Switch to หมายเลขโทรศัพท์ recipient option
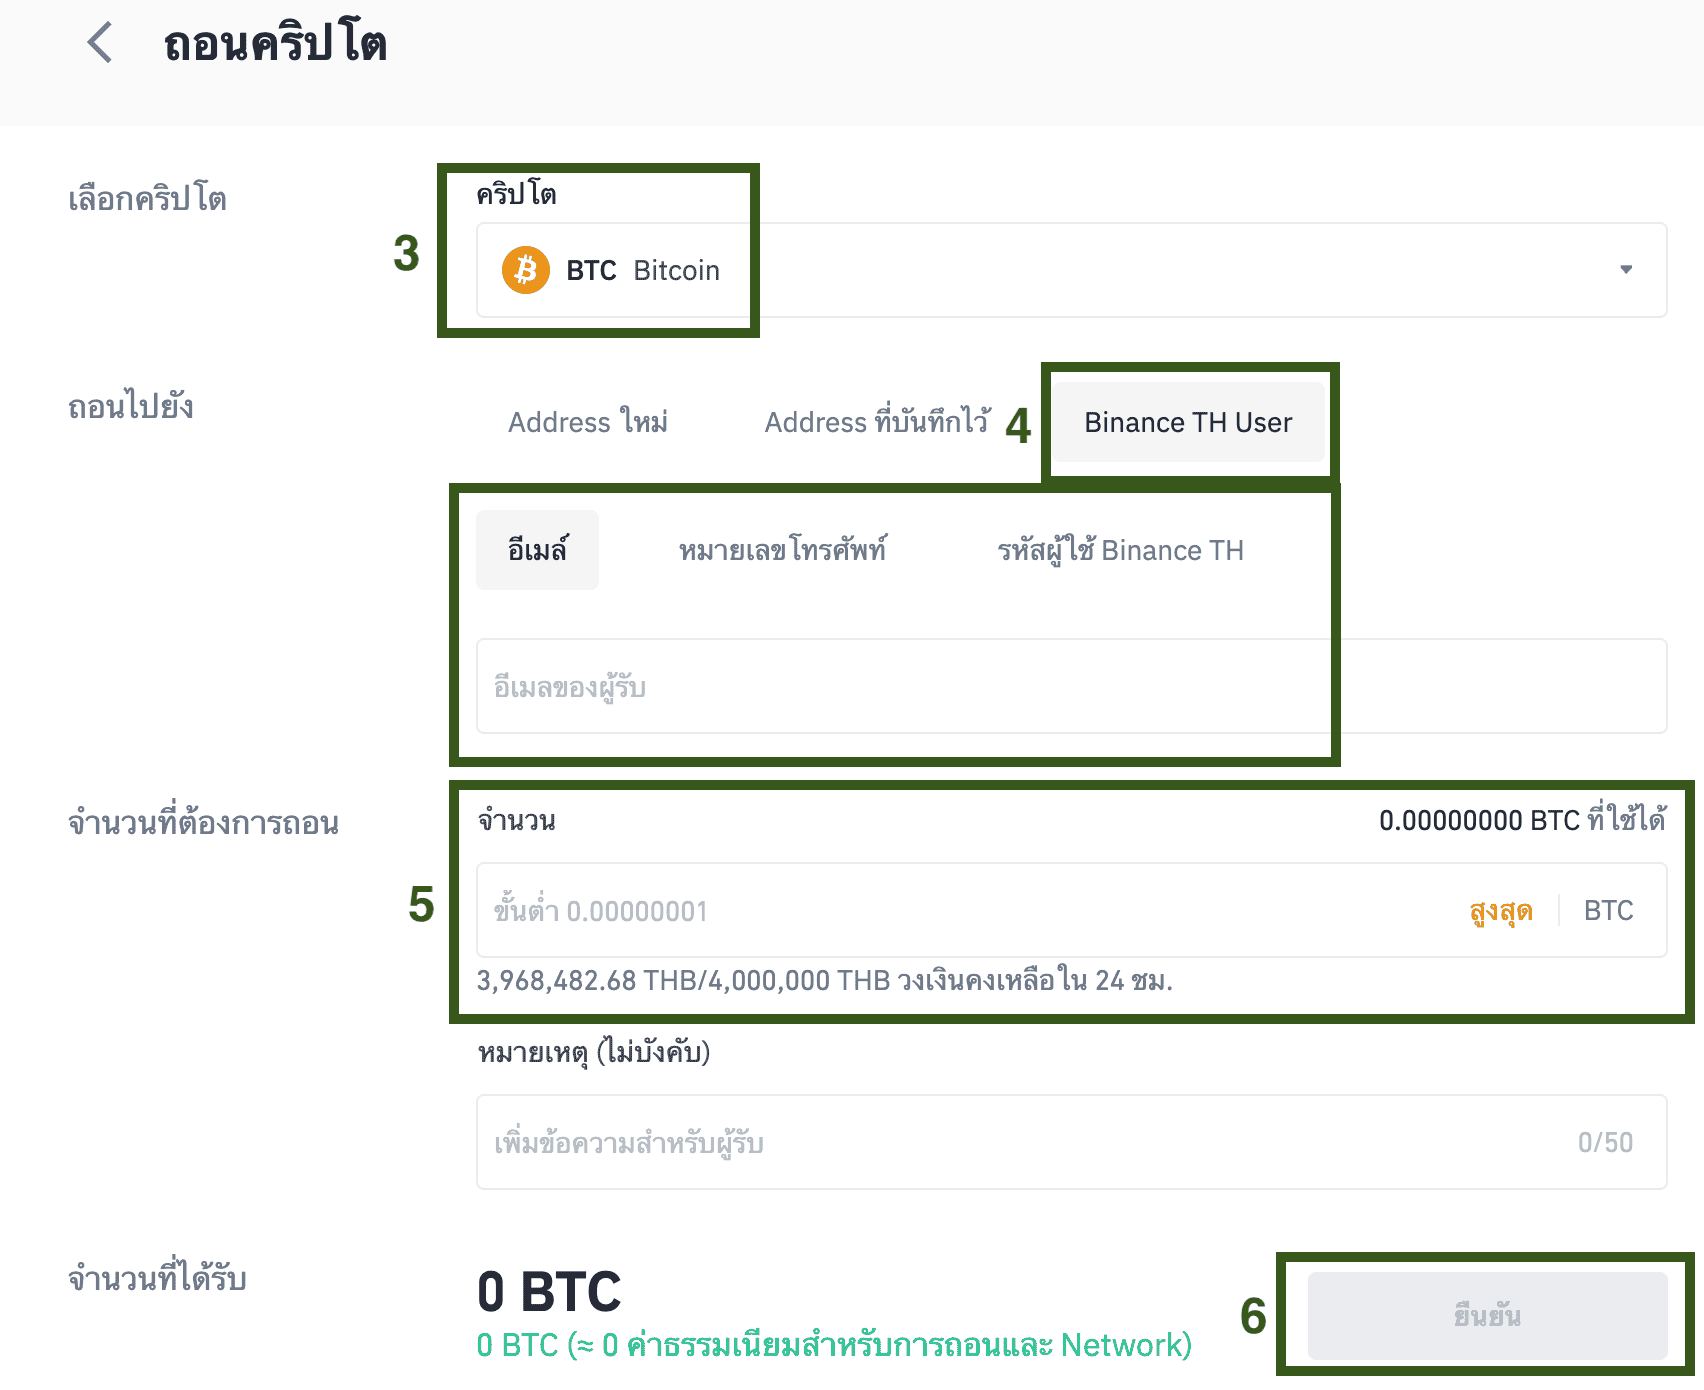The width and height of the screenshot is (1704, 1390). click(x=782, y=550)
